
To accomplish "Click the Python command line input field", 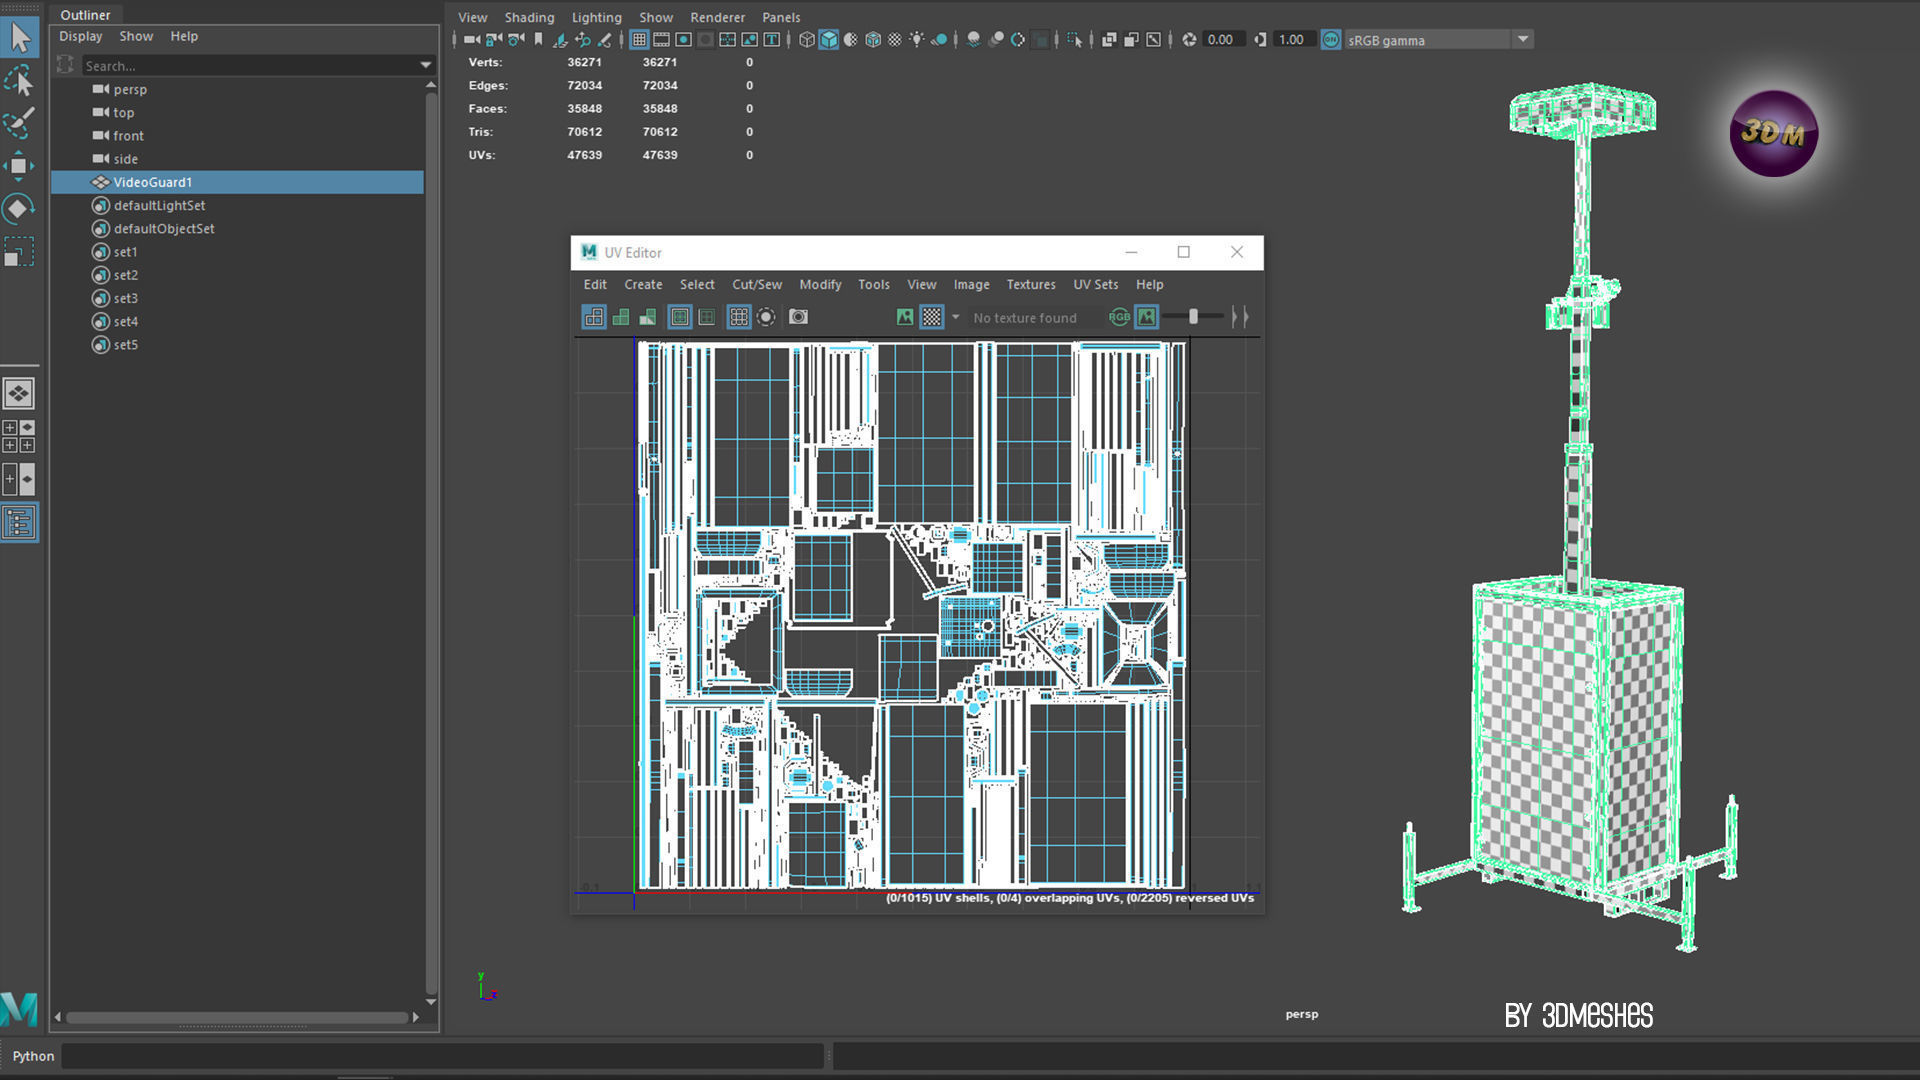I will (442, 1056).
